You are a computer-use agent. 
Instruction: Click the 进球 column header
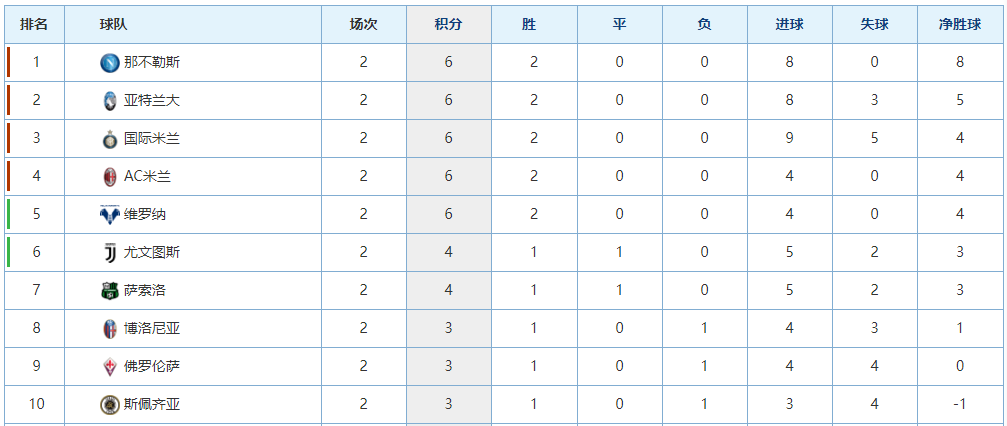tap(789, 24)
